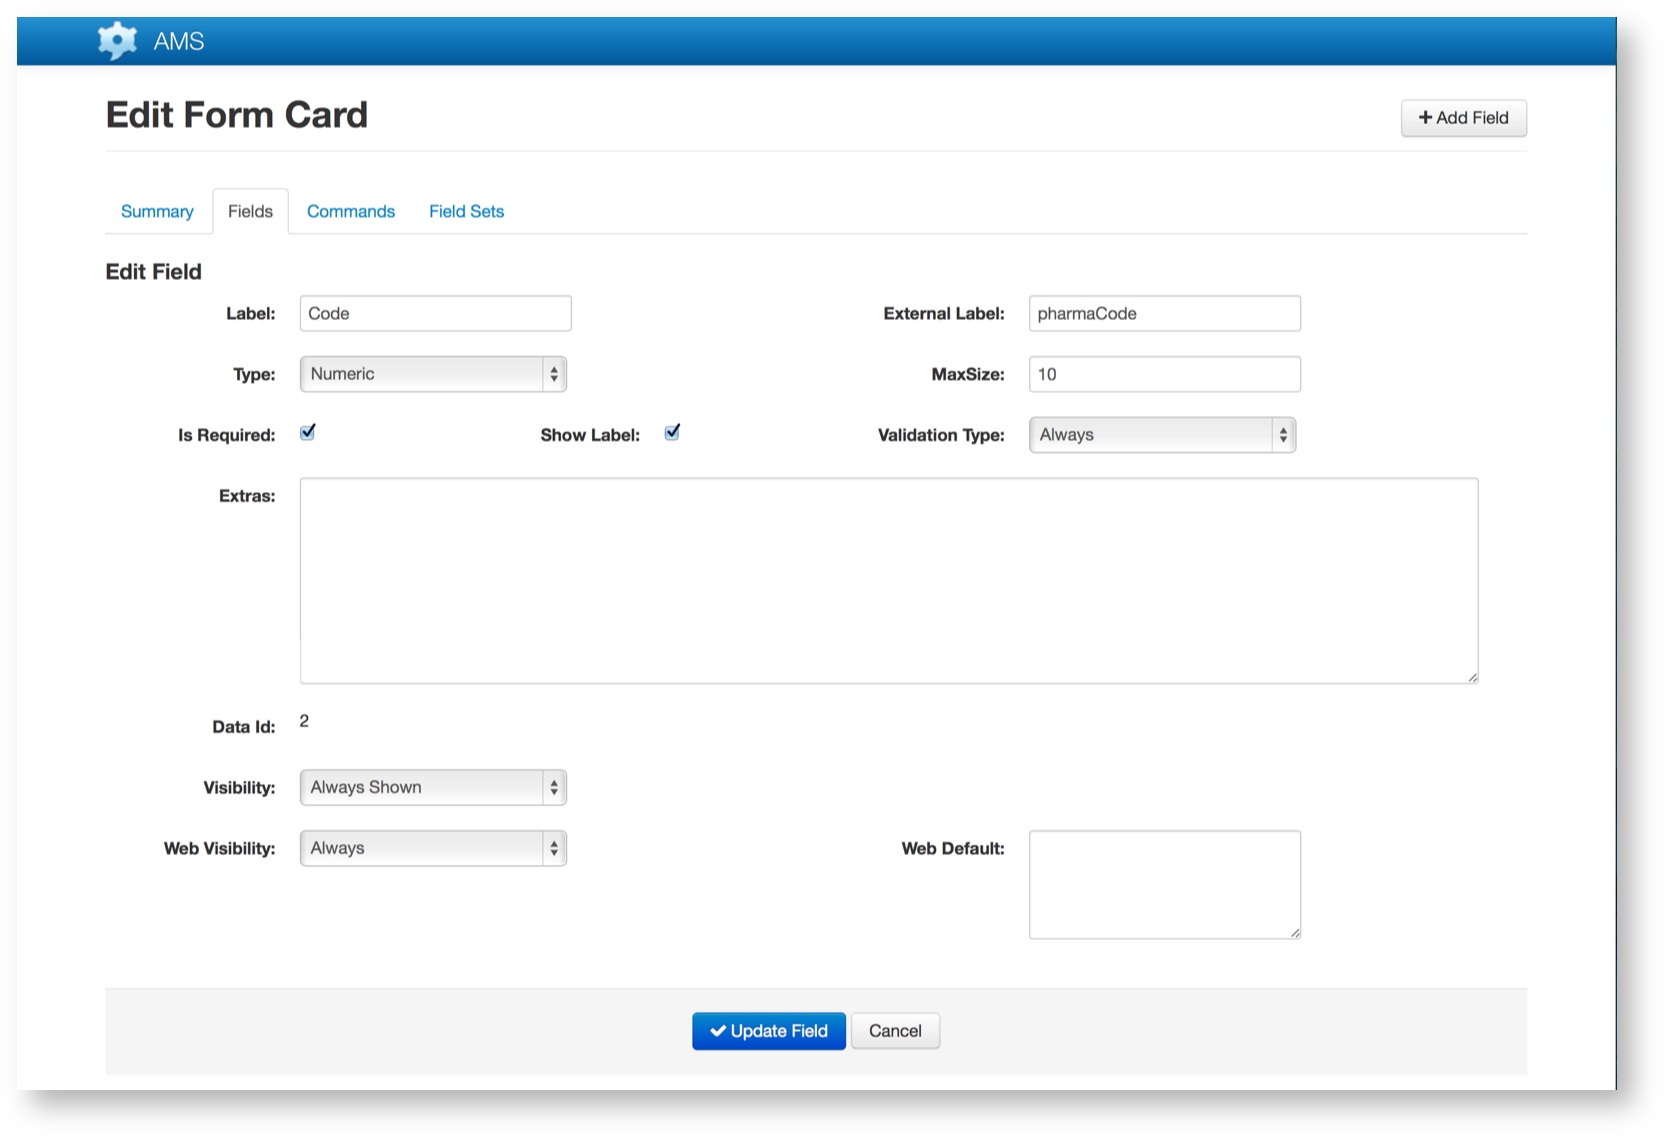Image resolution: width=1665 pixels, height=1138 pixels.
Task: Open the Type dropdown showing Numeric
Action: [x=433, y=374]
